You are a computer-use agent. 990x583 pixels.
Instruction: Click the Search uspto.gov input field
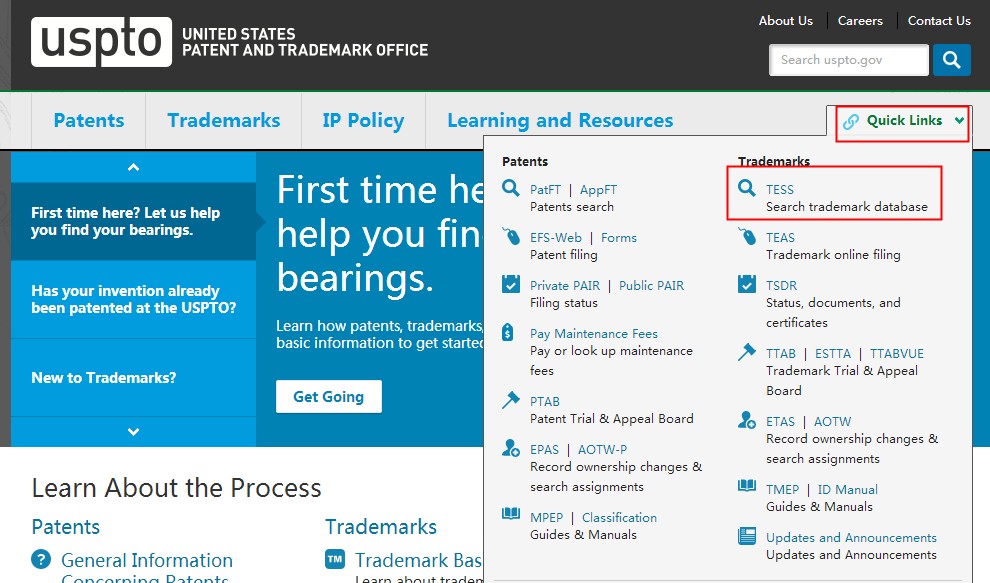[849, 60]
